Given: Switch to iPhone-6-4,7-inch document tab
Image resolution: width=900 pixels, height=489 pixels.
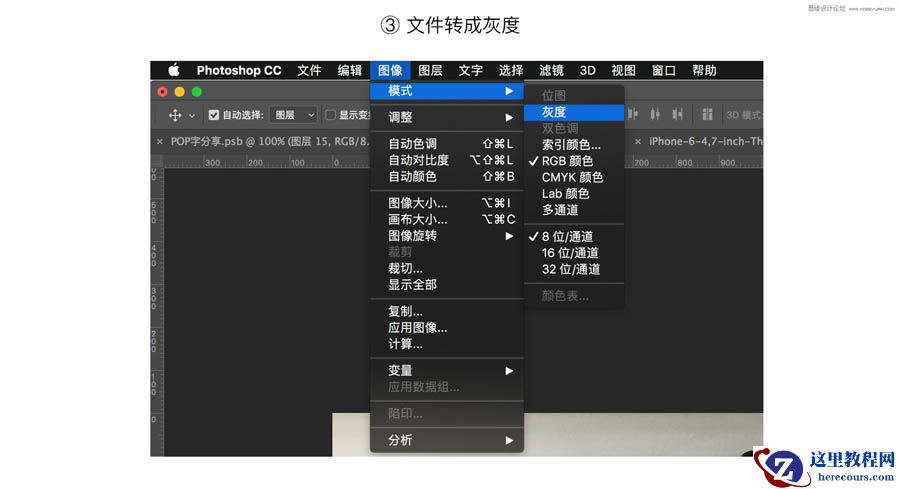Looking at the screenshot, I should (x=705, y=141).
